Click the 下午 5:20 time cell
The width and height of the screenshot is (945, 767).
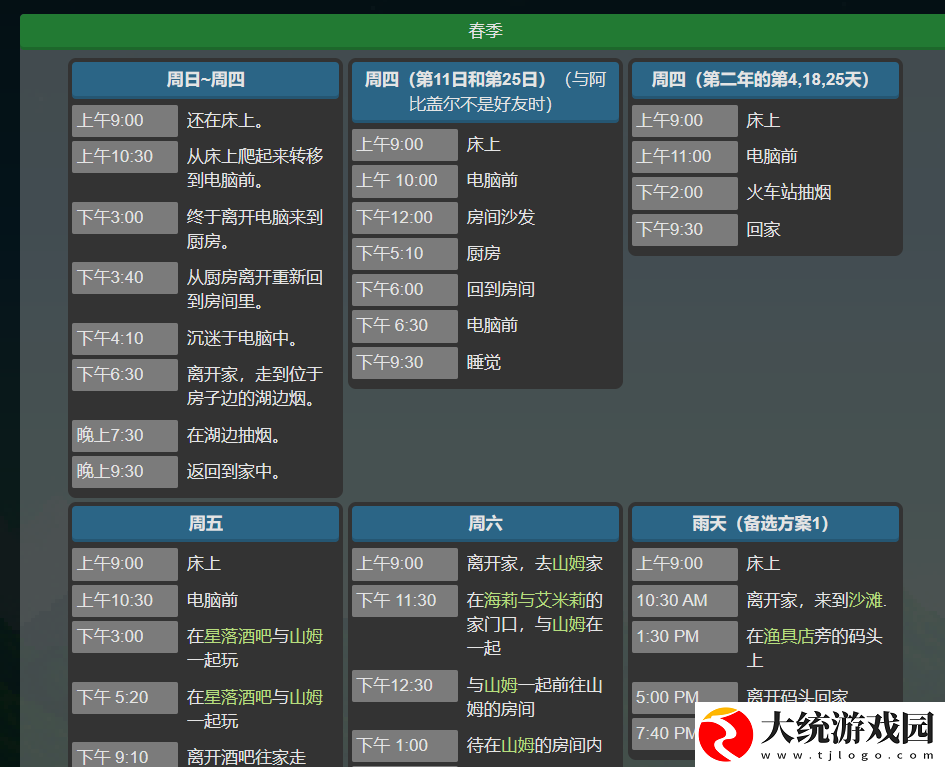point(125,698)
